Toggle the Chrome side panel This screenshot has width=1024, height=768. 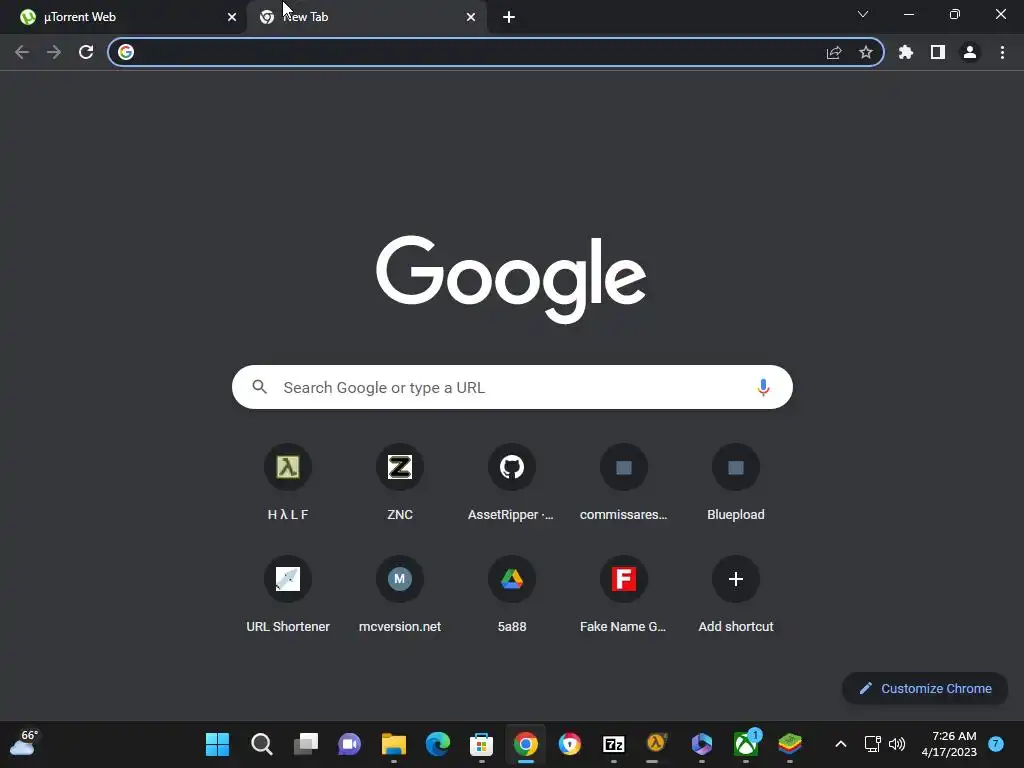pyautogui.click(x=938, y=52)
